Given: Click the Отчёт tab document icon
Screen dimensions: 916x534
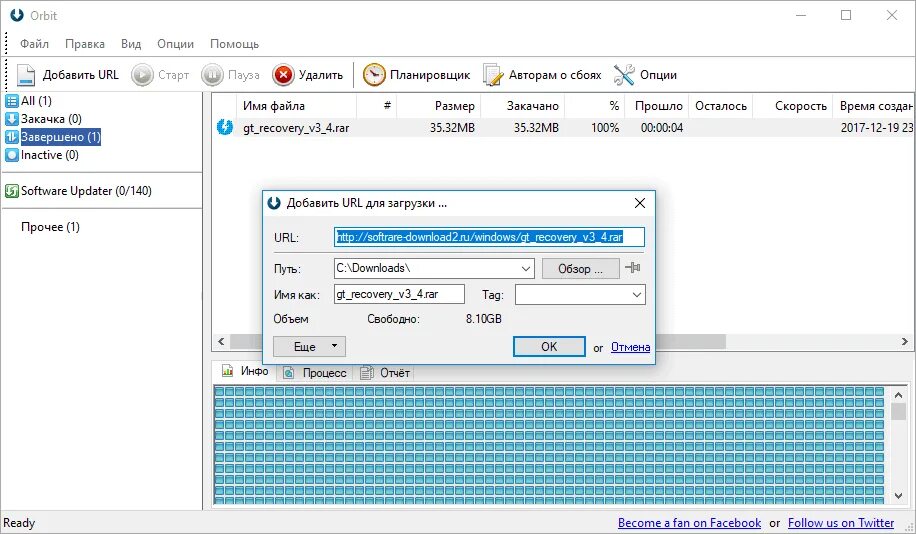Looking at the screenshot, I should (366, 372).
